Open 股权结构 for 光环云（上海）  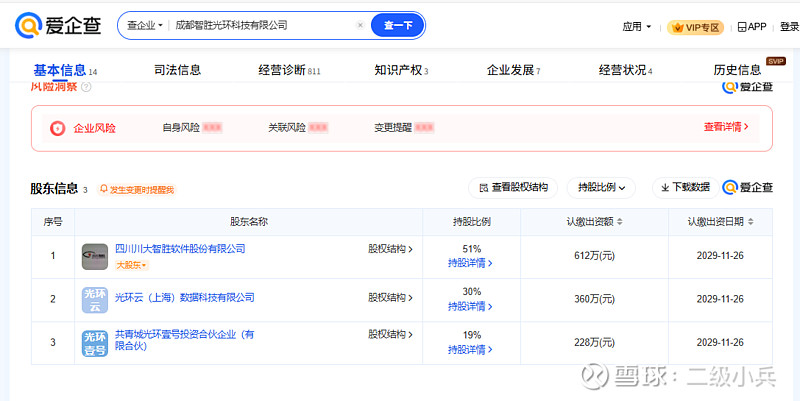tap(390, 297)
